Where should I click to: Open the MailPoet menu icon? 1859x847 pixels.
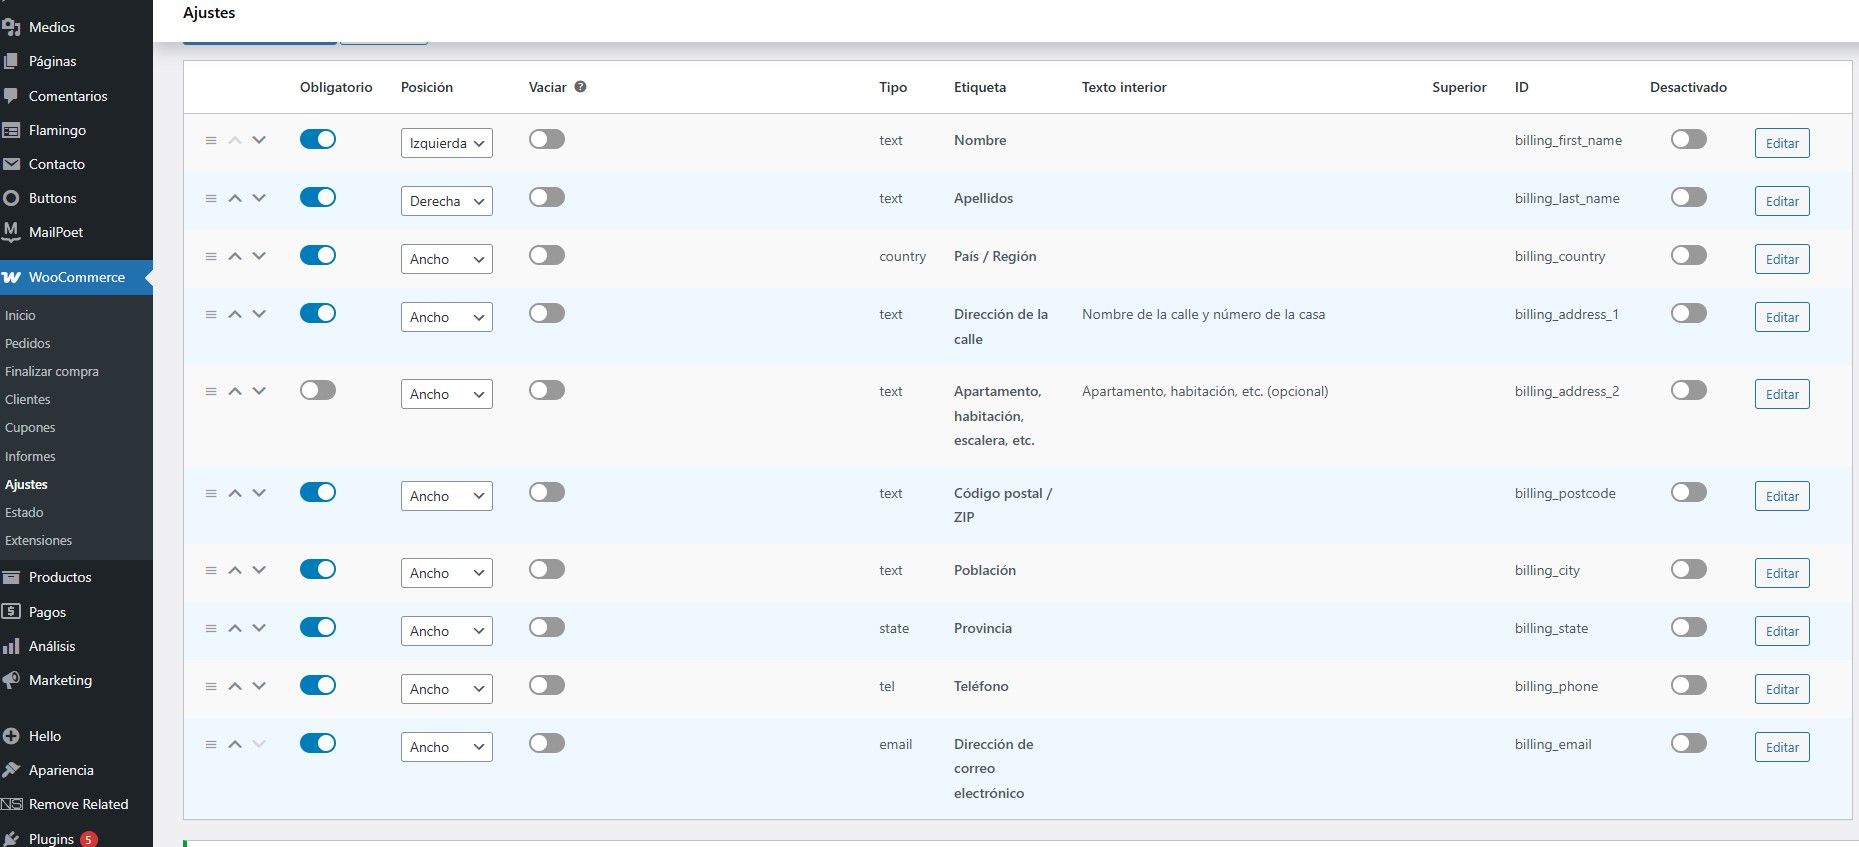point(12,232)
